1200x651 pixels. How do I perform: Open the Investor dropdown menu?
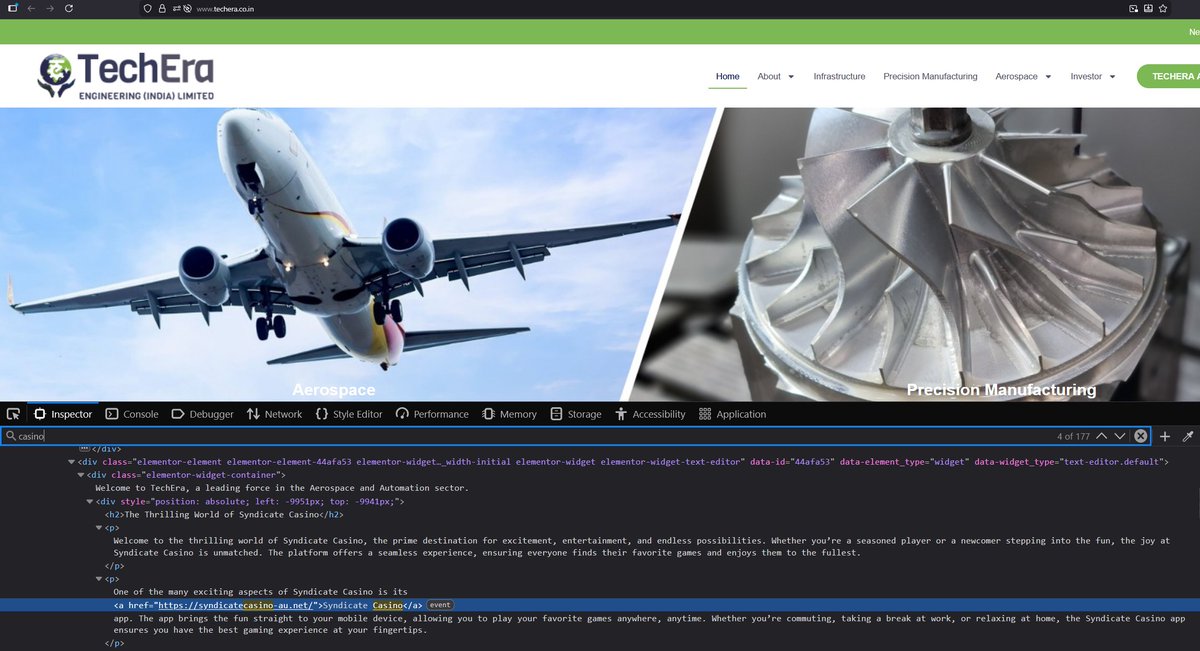point(1093,76)
